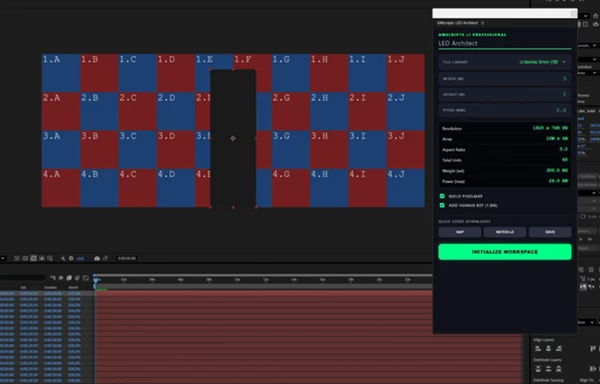Take a snapshot with the camera icon

point(97,259)
